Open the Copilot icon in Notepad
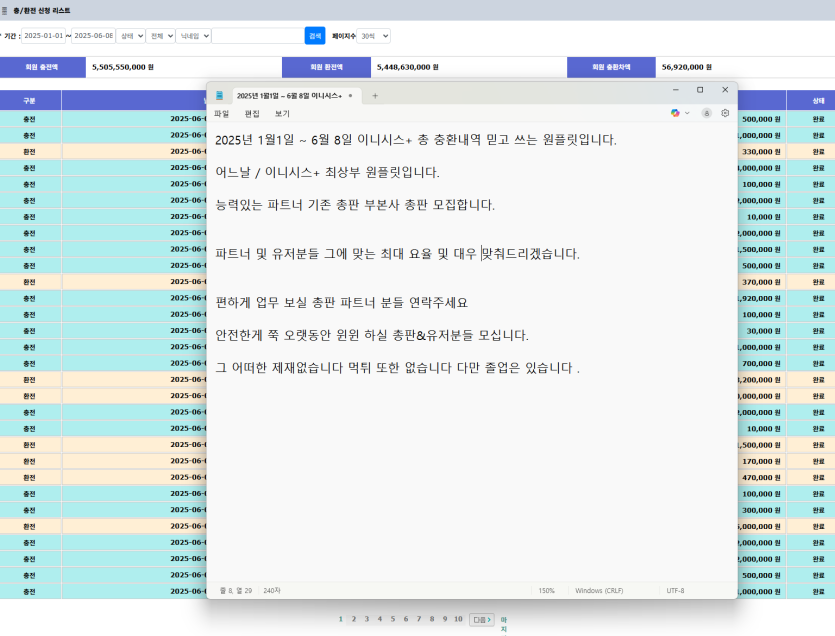 pos(675,113)
